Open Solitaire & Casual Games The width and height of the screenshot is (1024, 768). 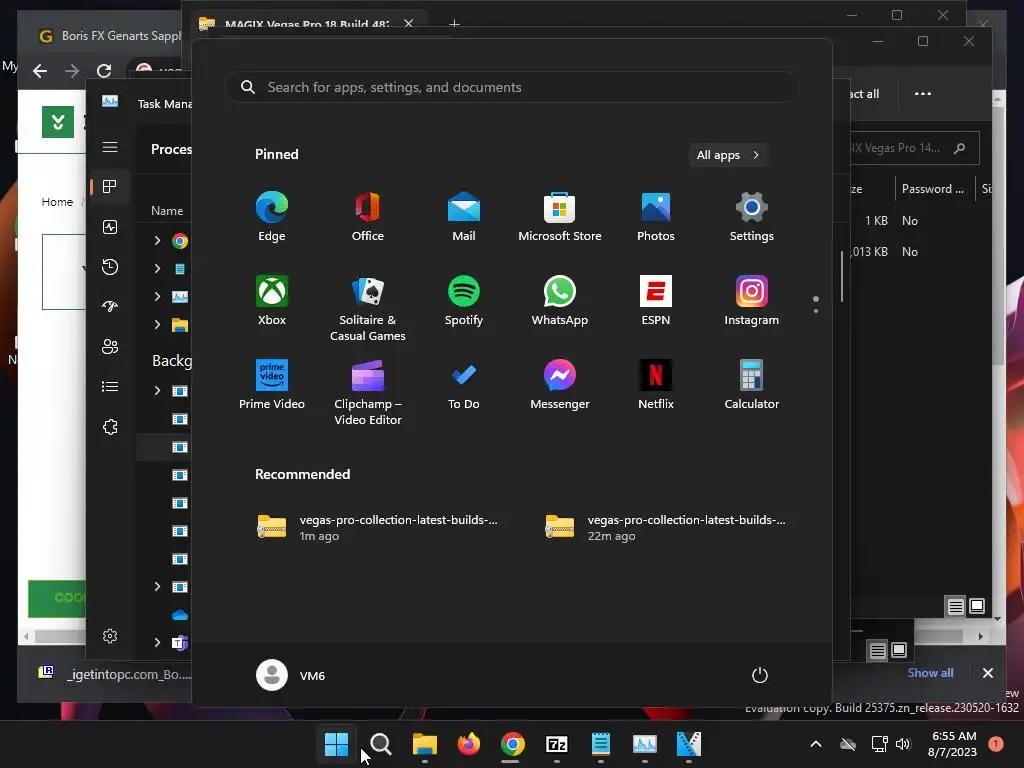pos(368,308)
